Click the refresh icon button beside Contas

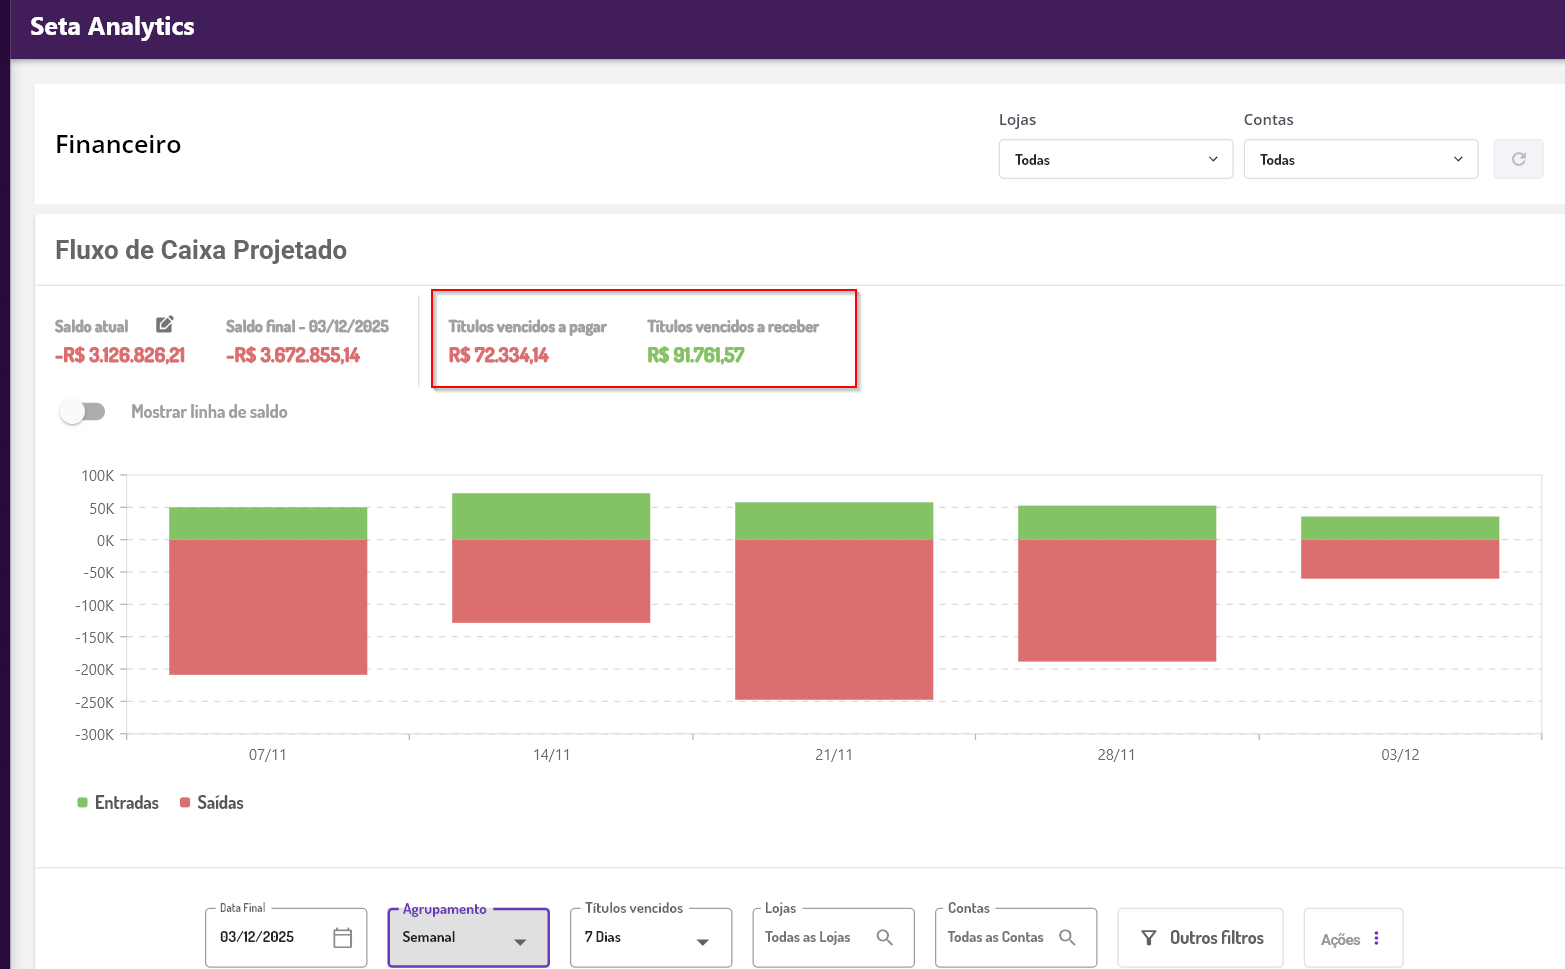point(1518,159)
